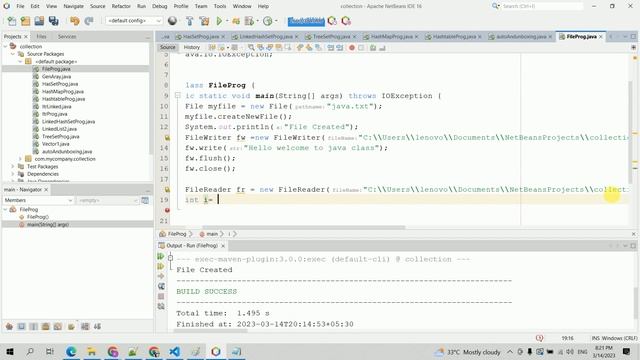Open the Refactor menu
This screenshot has height=360, width=640.
[121, 6]
